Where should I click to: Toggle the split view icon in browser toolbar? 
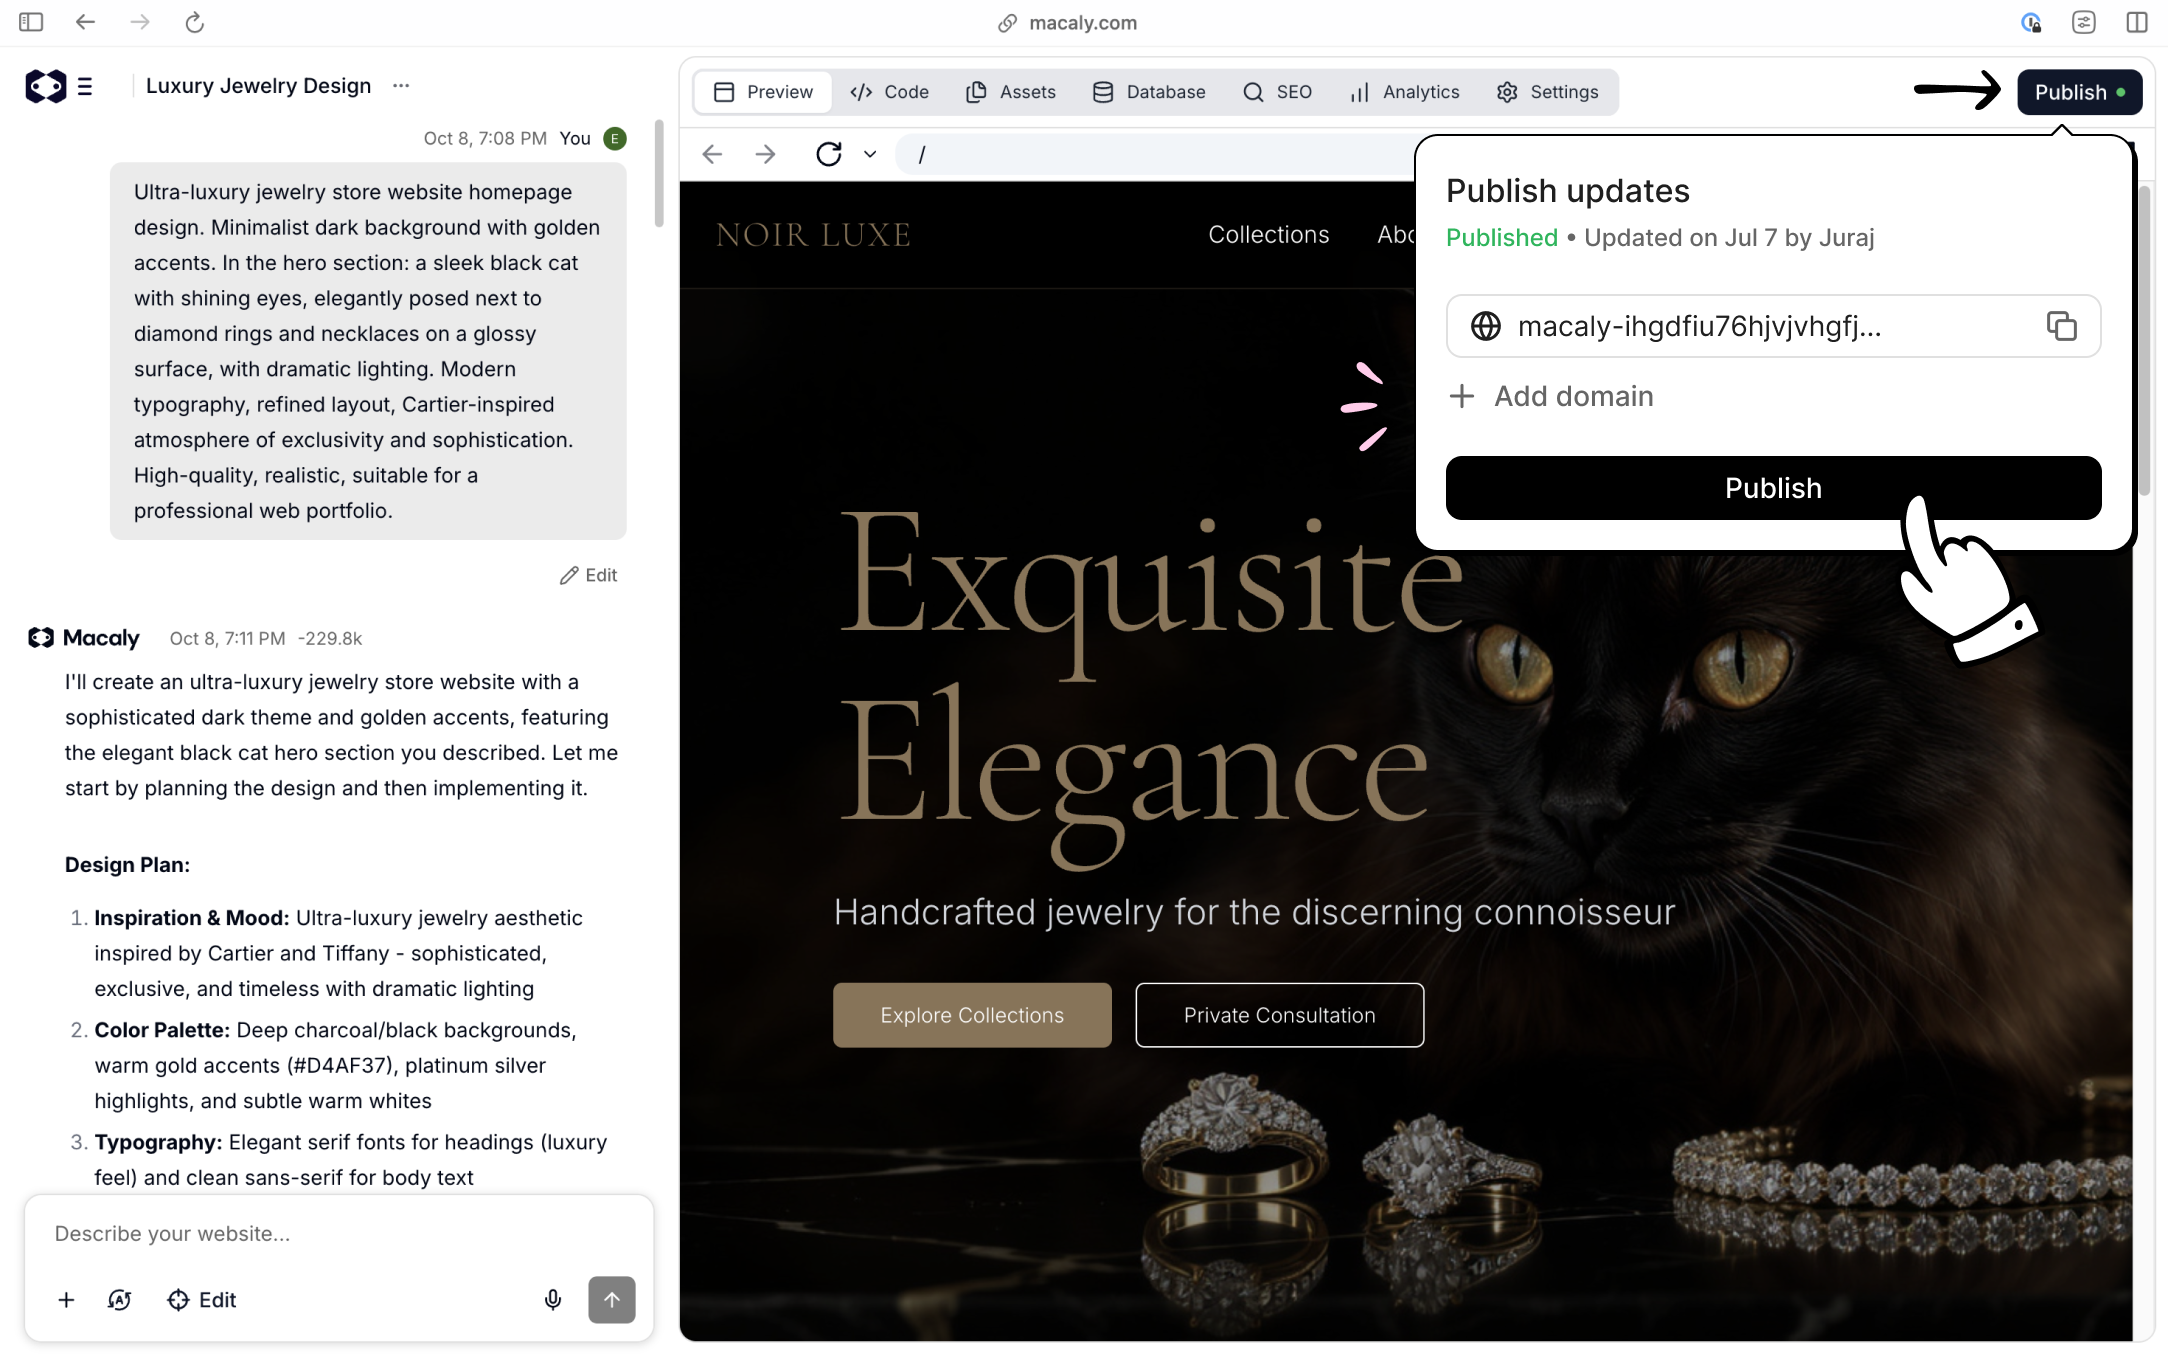(x=2136, y=22)
